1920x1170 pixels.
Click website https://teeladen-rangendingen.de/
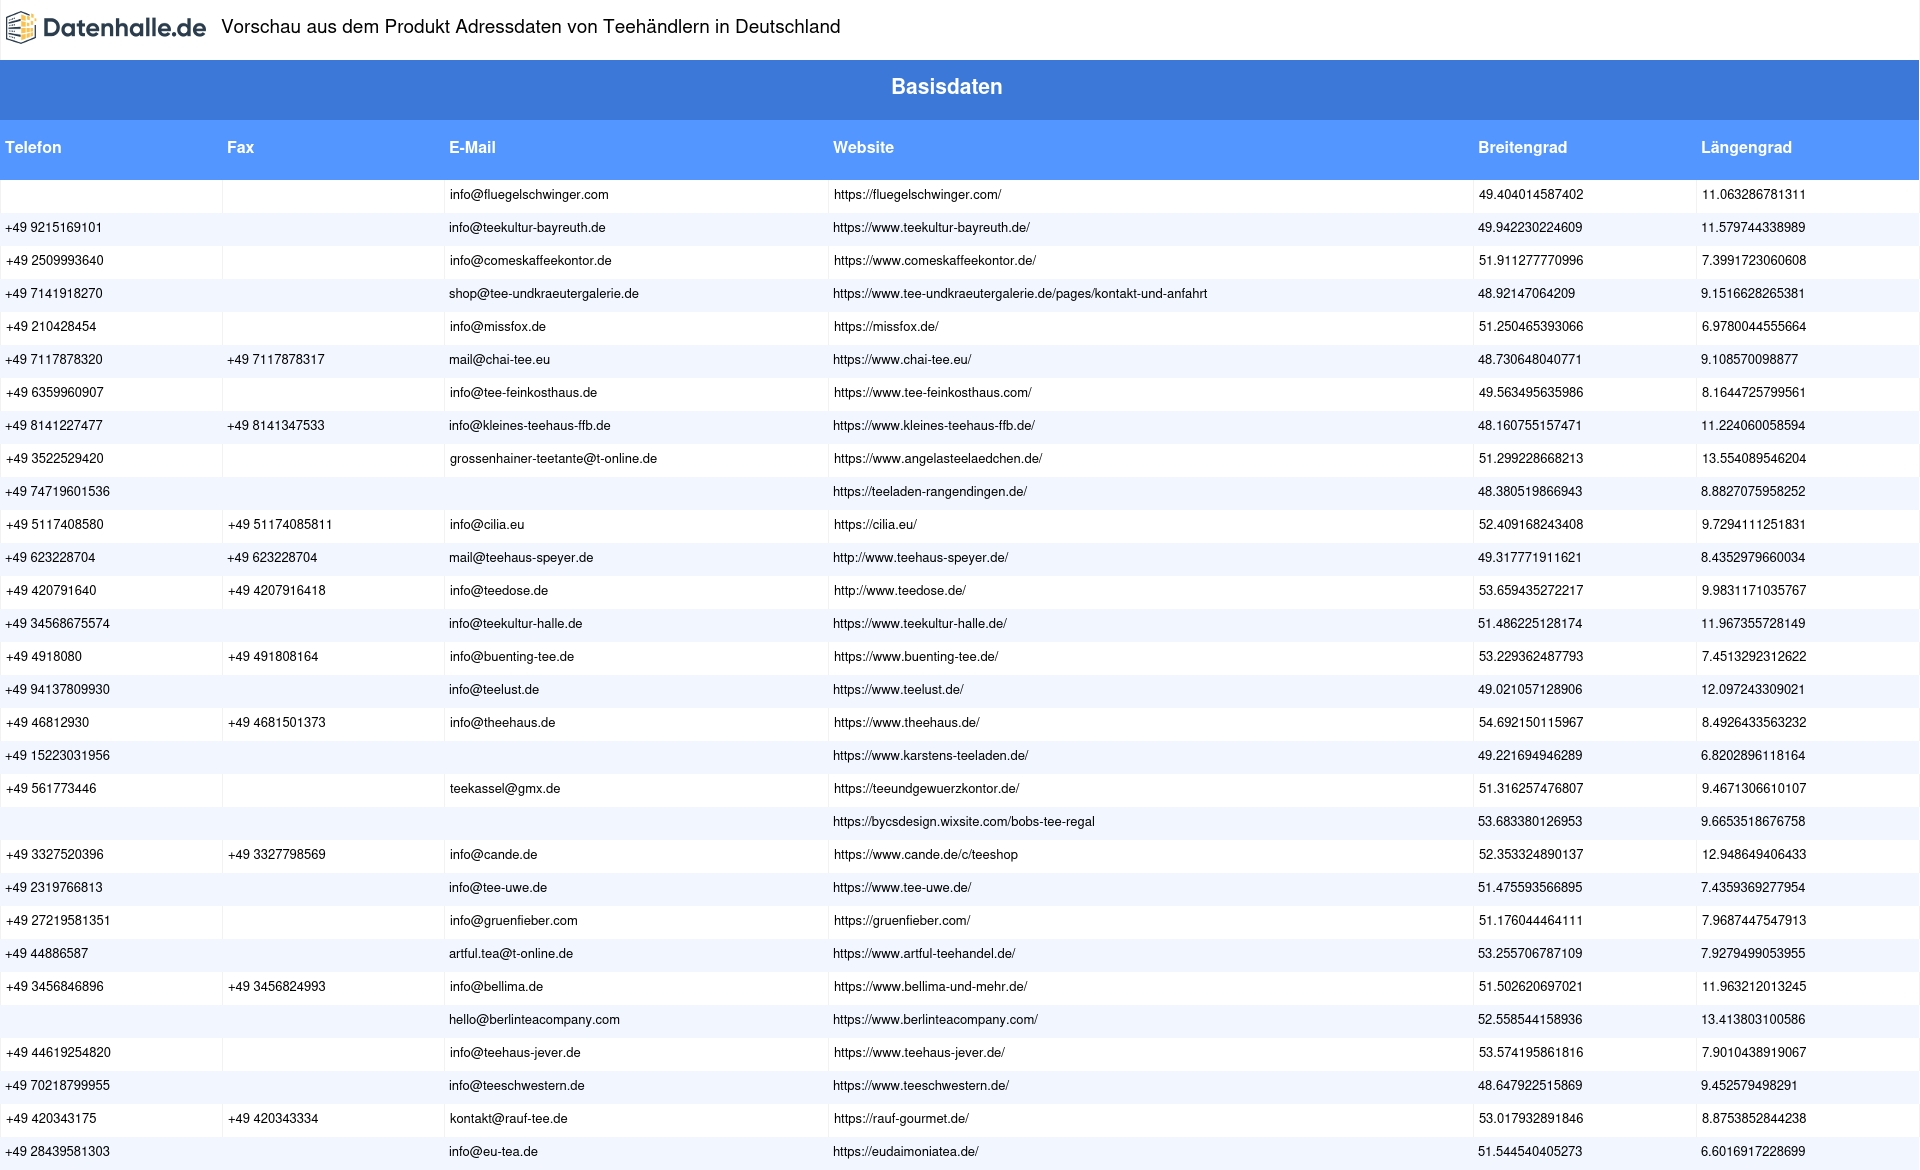pyautogui.click(x=930, y=492)
